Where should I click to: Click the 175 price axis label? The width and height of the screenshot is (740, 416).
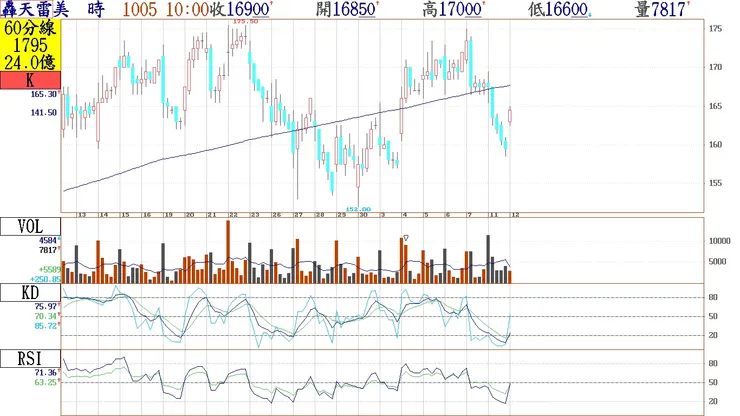715,29
